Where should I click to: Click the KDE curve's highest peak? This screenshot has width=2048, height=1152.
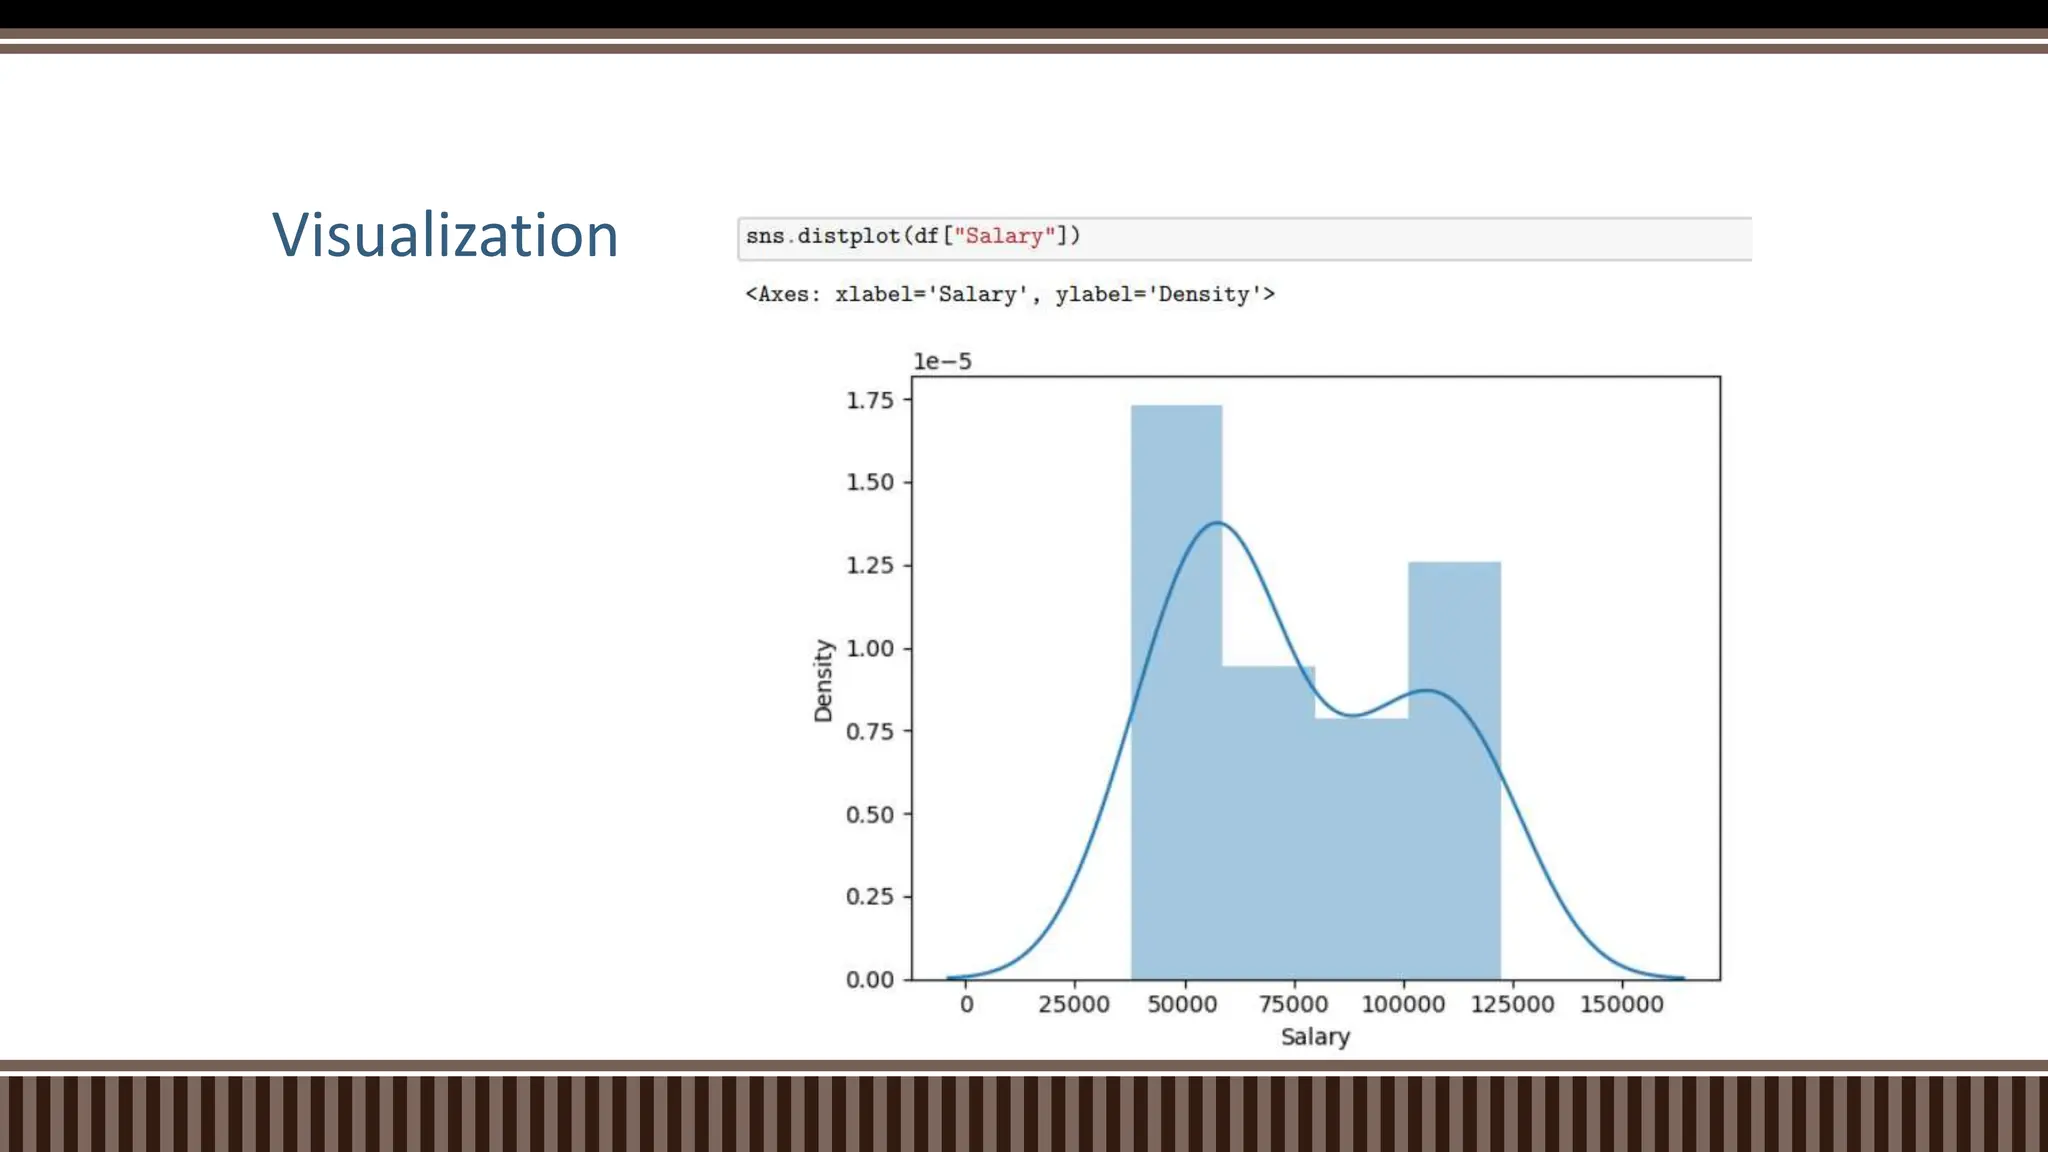(1218, 523)
